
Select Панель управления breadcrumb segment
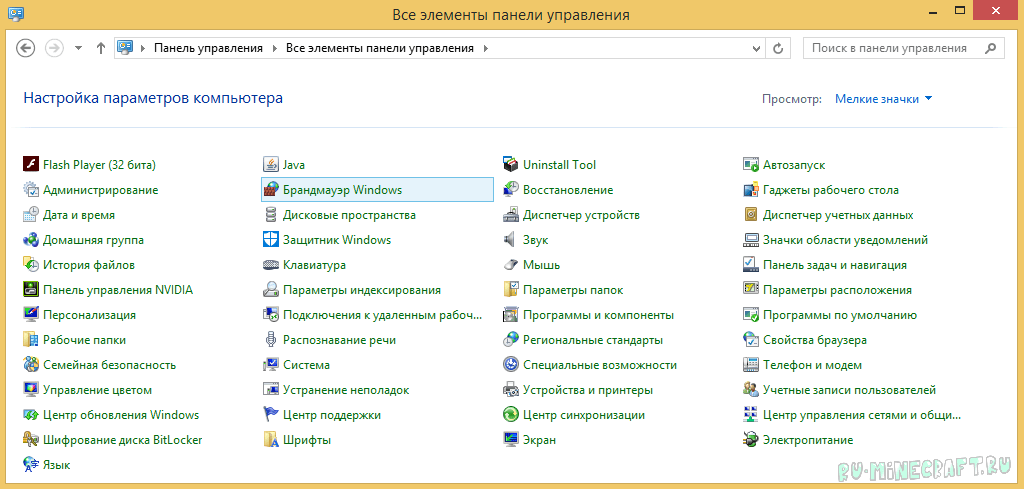tap(208, 48)
